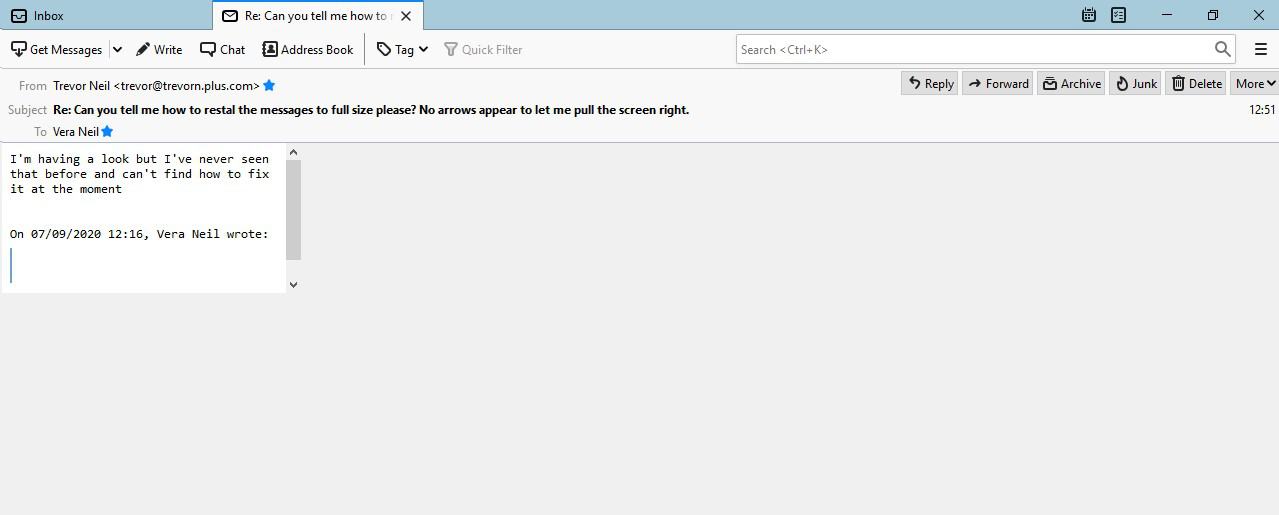Open the More actions dropdown
1279x515 pixels.
pyautogui.click(x=1255, y=84)
